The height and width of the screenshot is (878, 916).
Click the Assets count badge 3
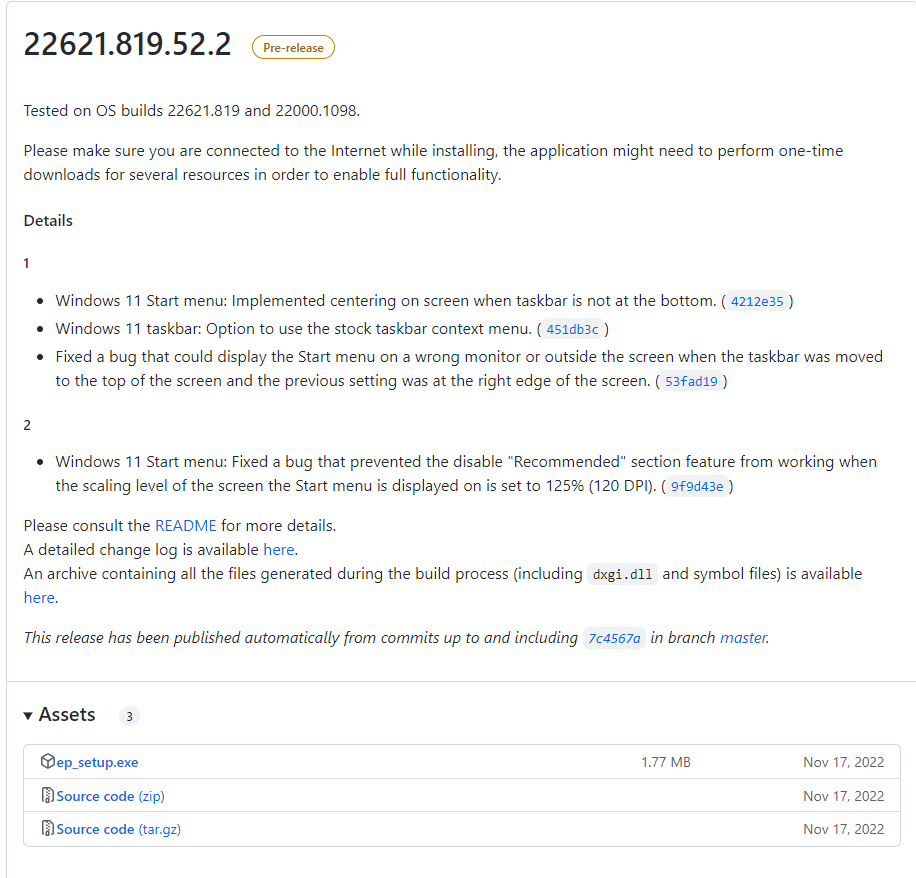(129, 716)
